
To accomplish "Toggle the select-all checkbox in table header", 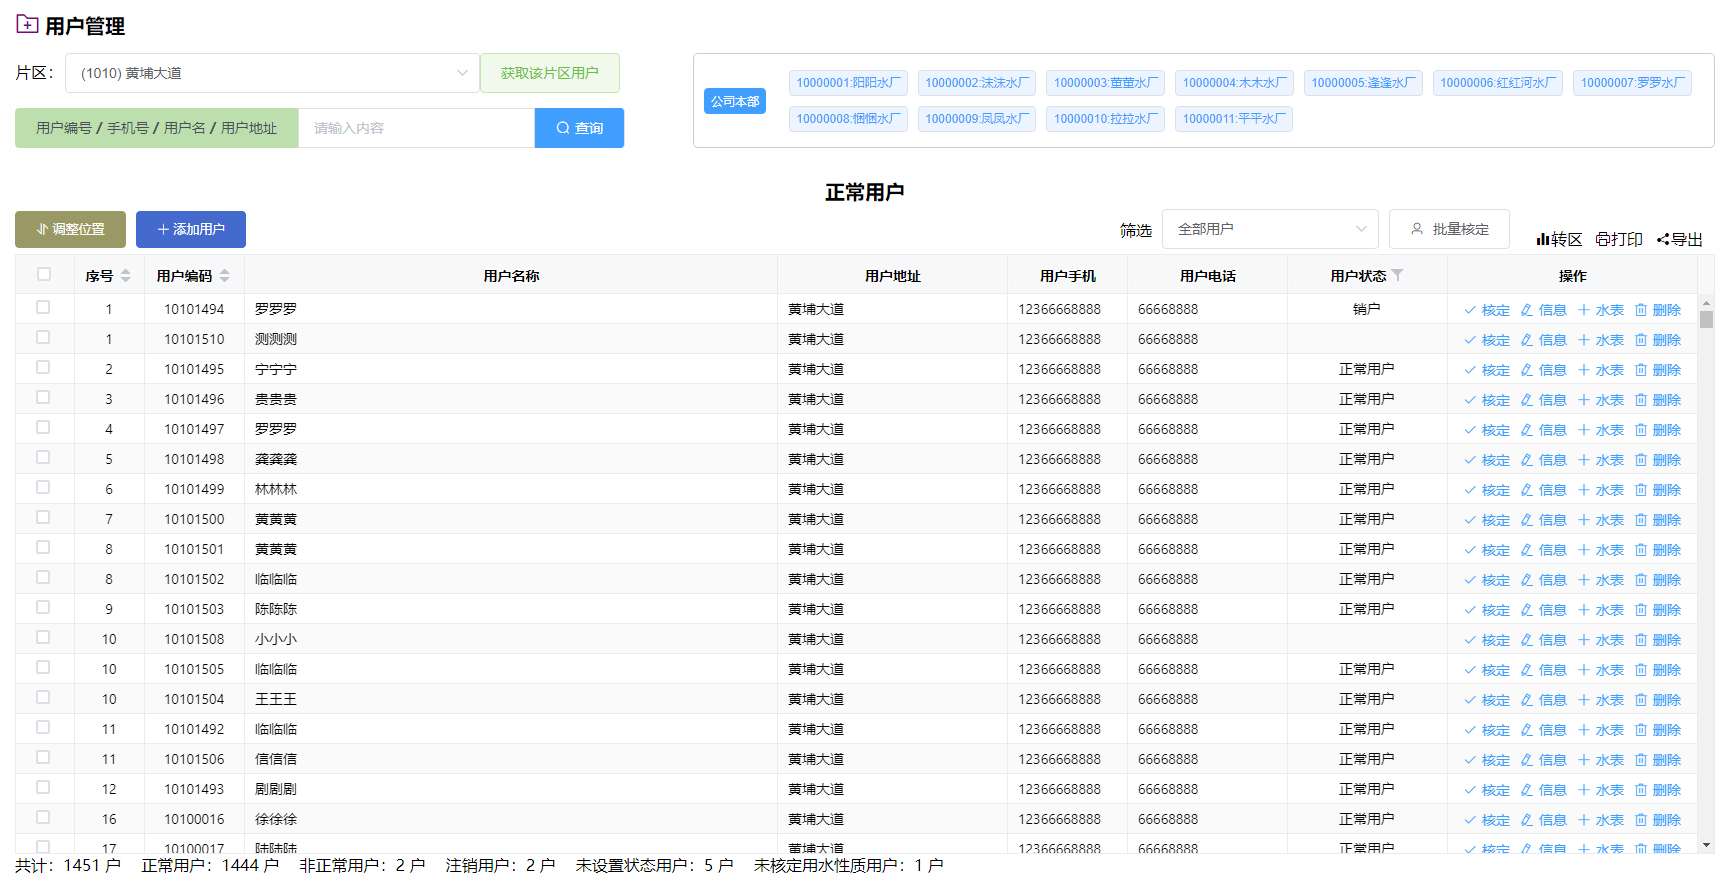I will coord(43,274).
